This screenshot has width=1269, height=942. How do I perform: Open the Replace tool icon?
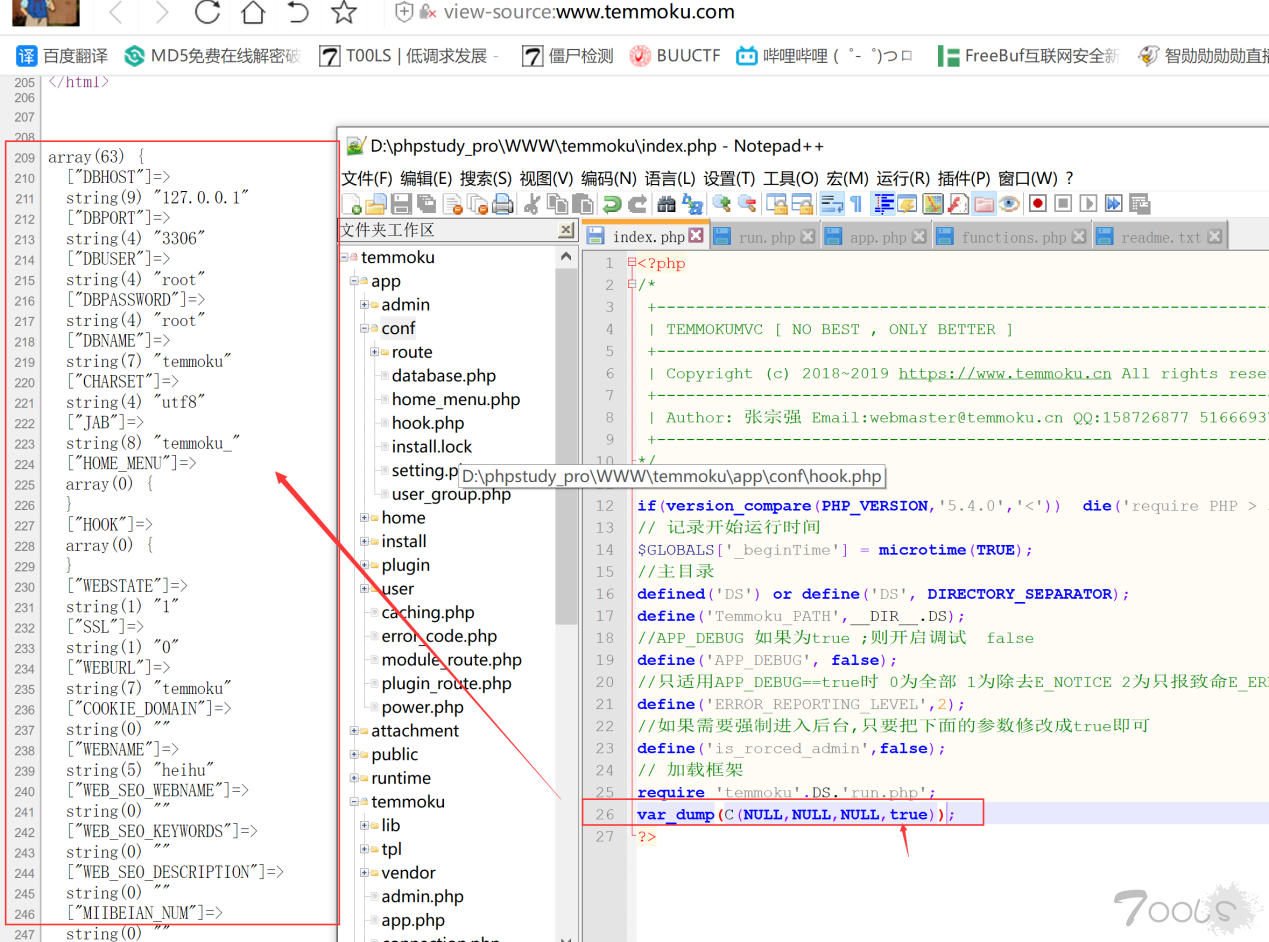[x=692, y=204]
